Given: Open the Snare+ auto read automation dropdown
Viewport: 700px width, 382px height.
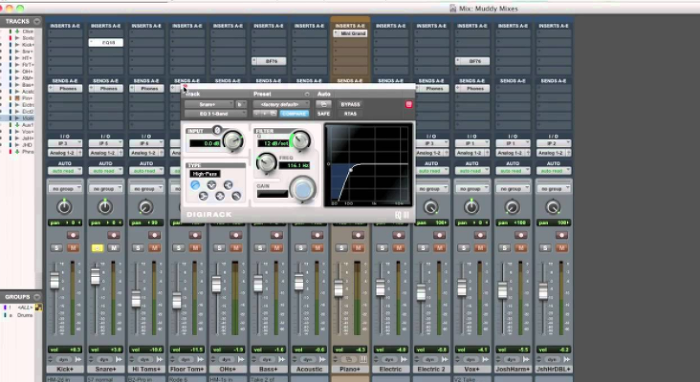Looking at the screenshot, I should tap(106, 171).
